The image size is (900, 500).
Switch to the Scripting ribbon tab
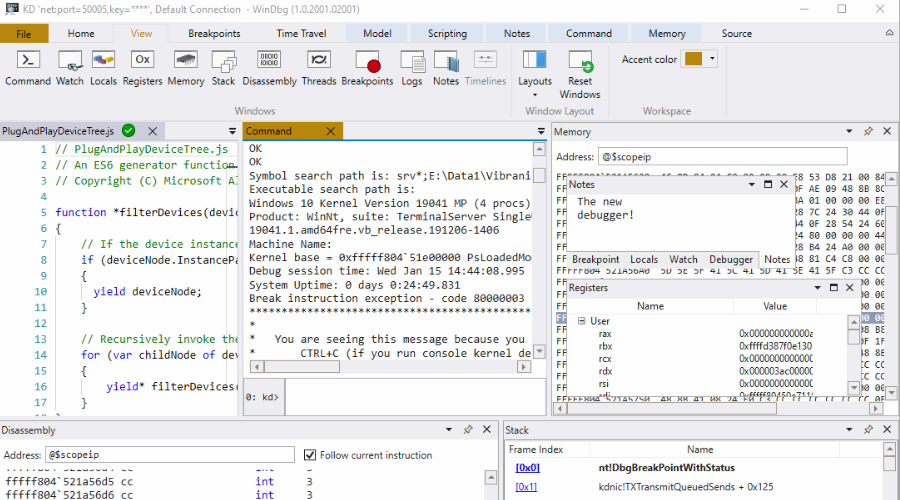point(447,33)
